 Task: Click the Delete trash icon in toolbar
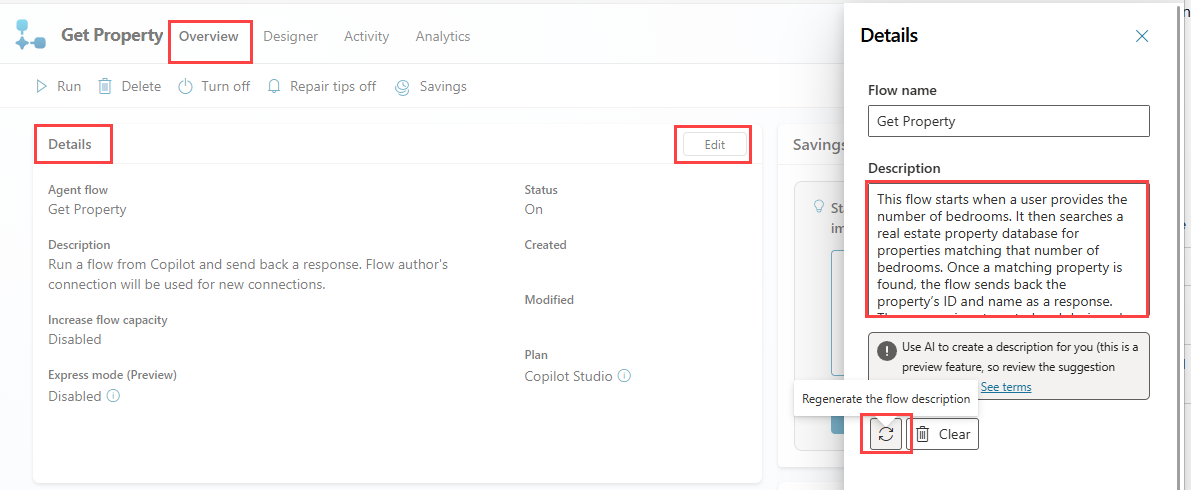[x=105, y=87]
